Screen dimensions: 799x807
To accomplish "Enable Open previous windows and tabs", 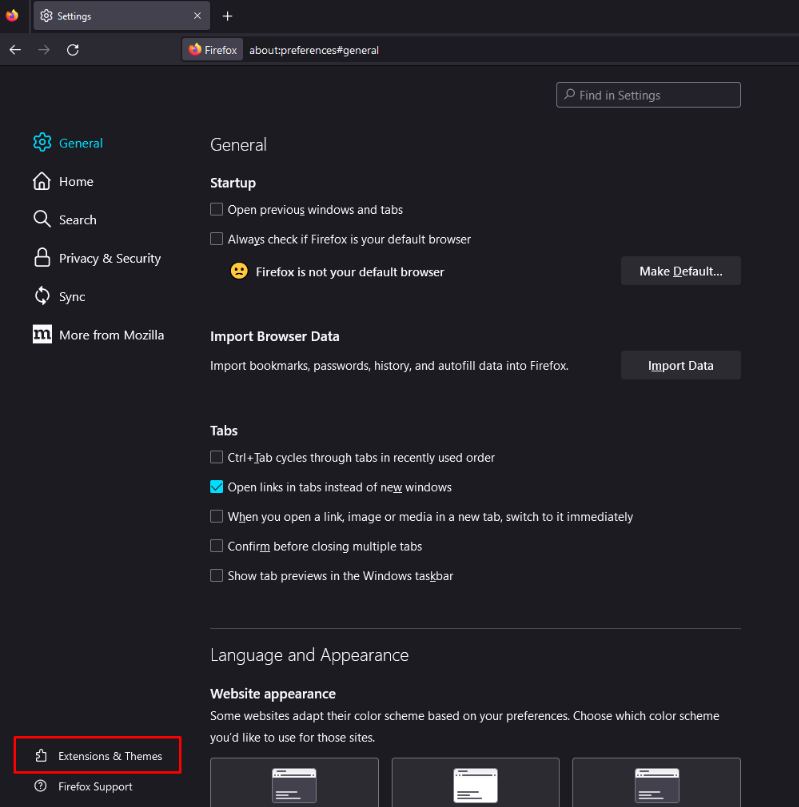I will (x=216, y=209).
